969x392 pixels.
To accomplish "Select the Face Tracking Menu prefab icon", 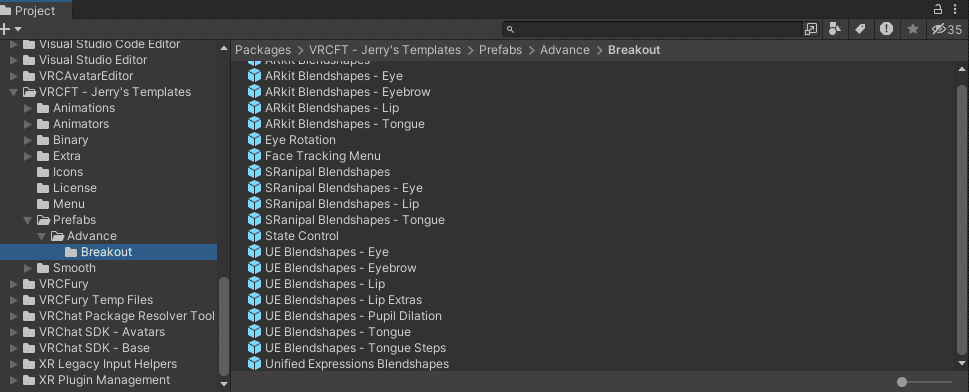I will pyautogui.click(x=254, y=156).
